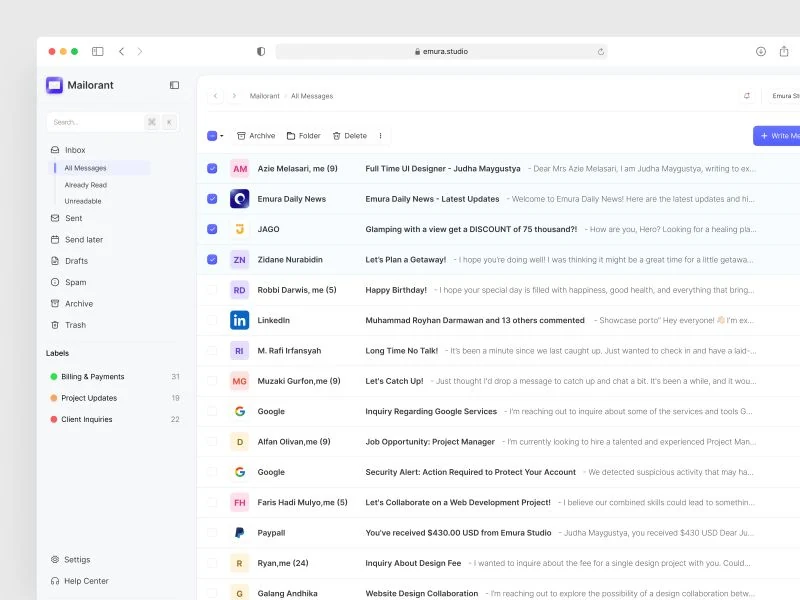Click the back arrow beside Mailorant breadcrumb
The height and width of the screenshot is (600, 800).
216,96
